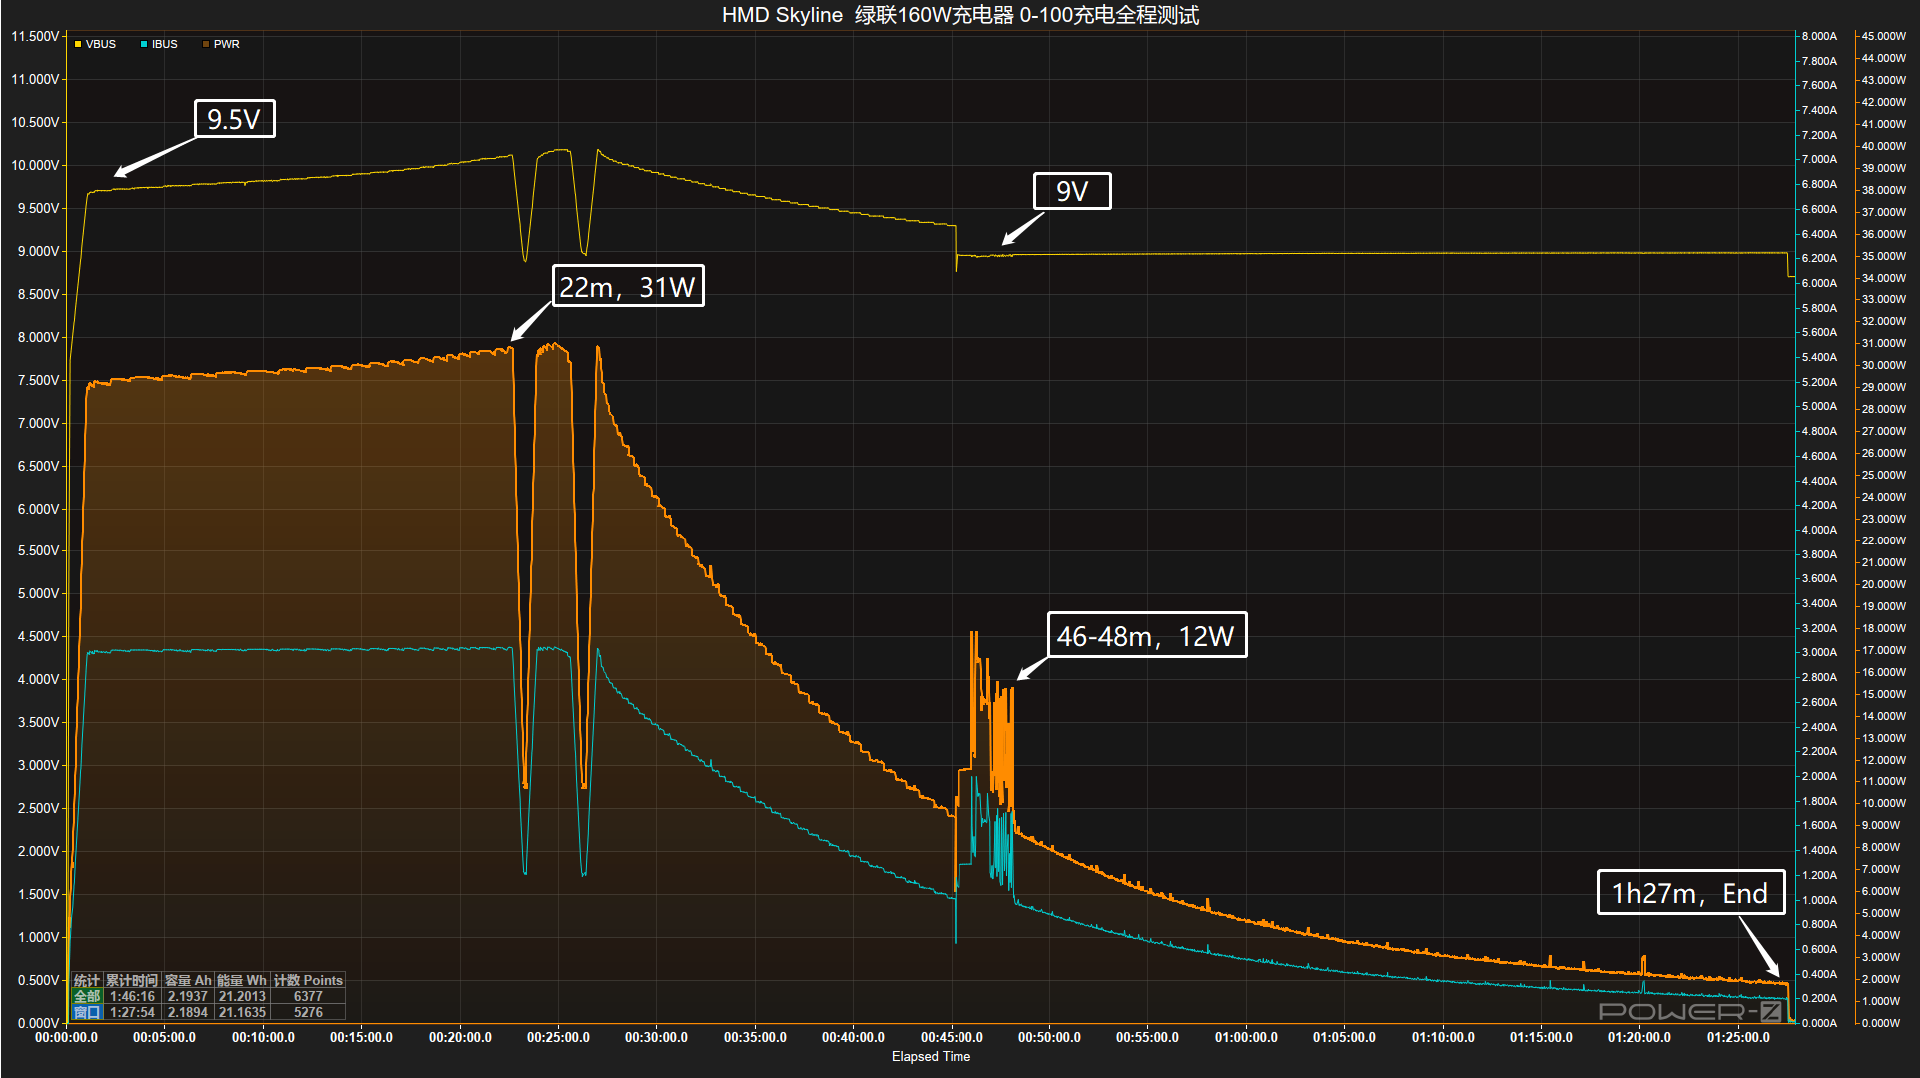Viewport: 1920px width, 1078px height.
Task: Click the Elapsed Time axis label
Action: (x=931, y=1056)
